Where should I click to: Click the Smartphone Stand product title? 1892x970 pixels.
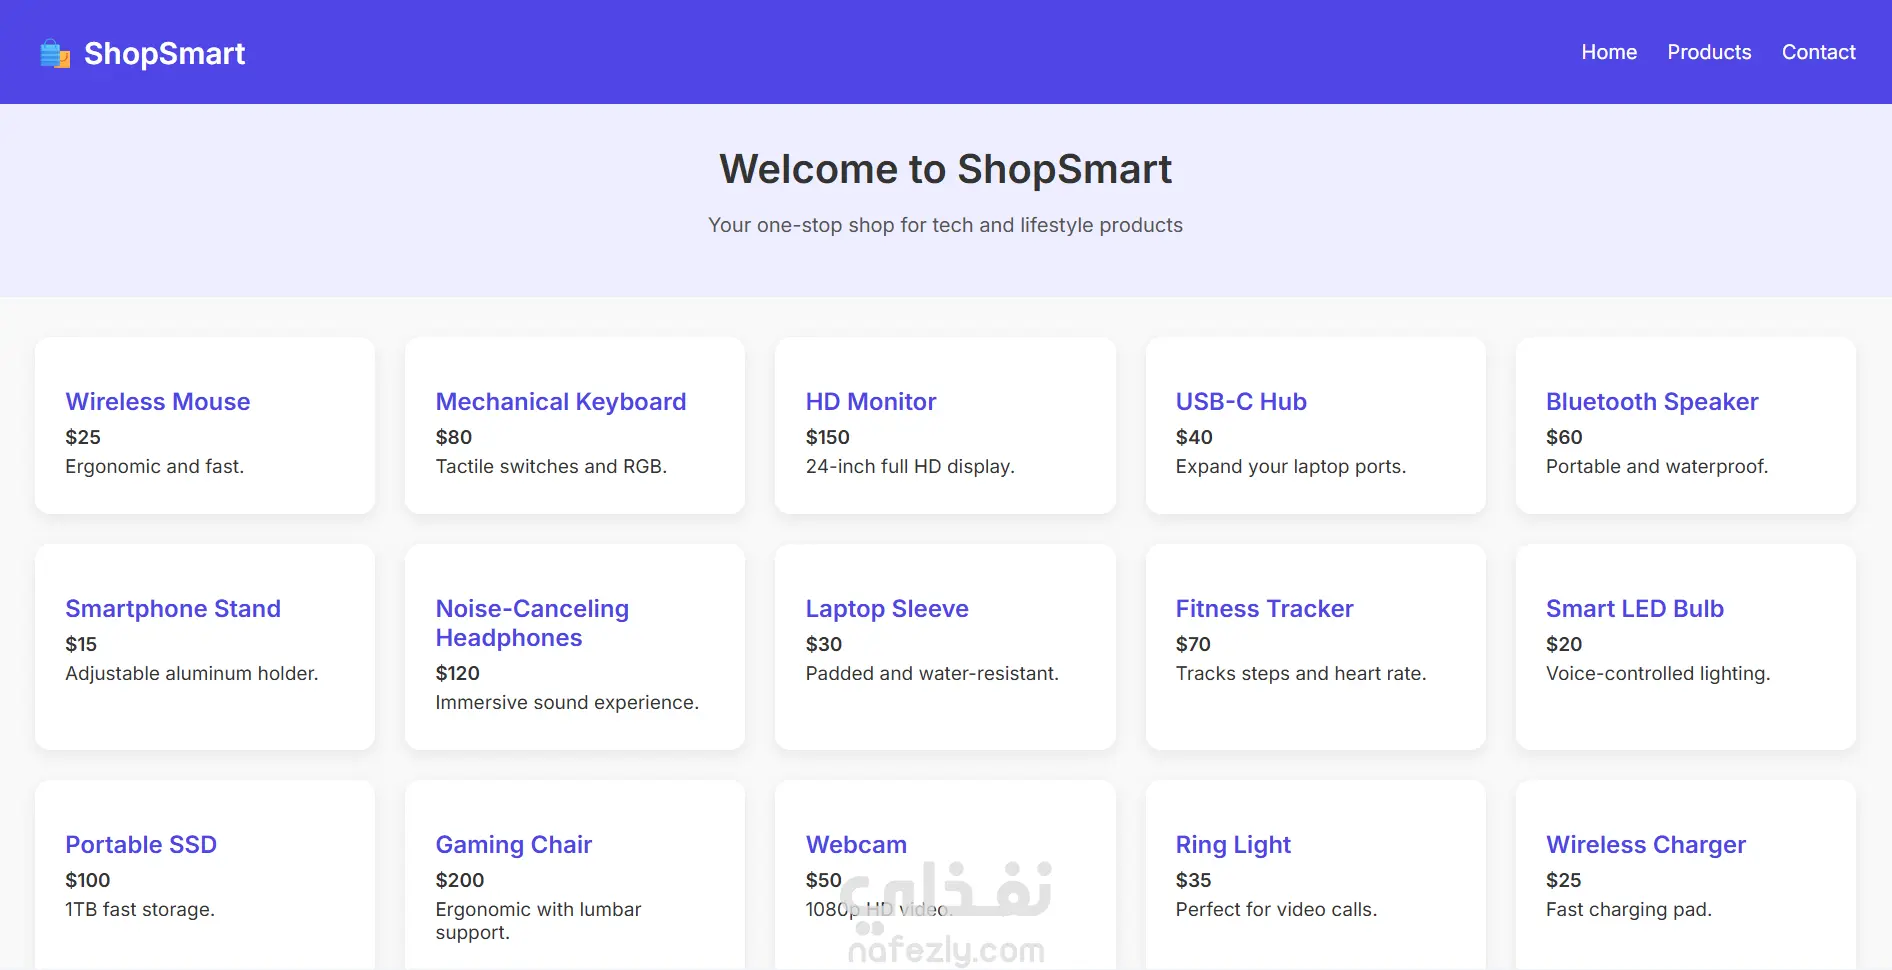coord(172,609)
